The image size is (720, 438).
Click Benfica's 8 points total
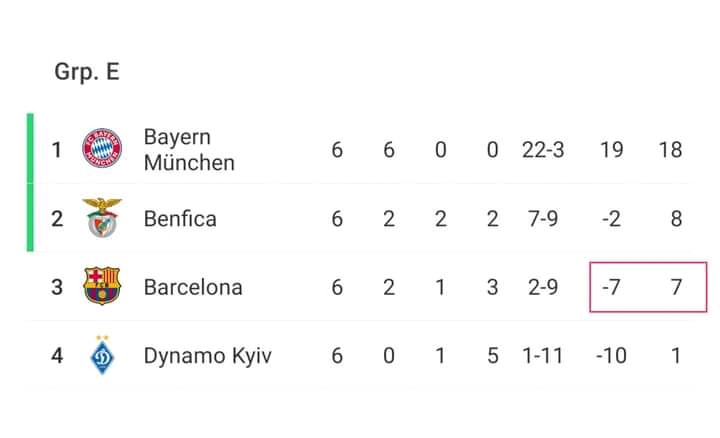coord(676,219)
